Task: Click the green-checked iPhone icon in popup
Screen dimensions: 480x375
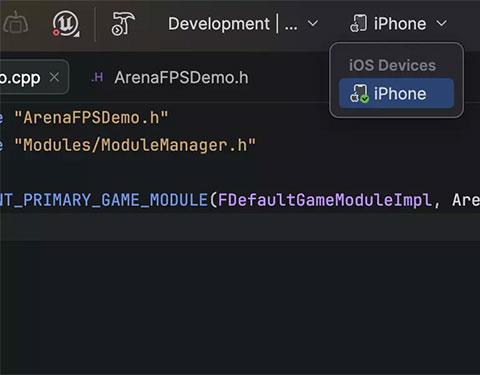Action: point(359,94)
